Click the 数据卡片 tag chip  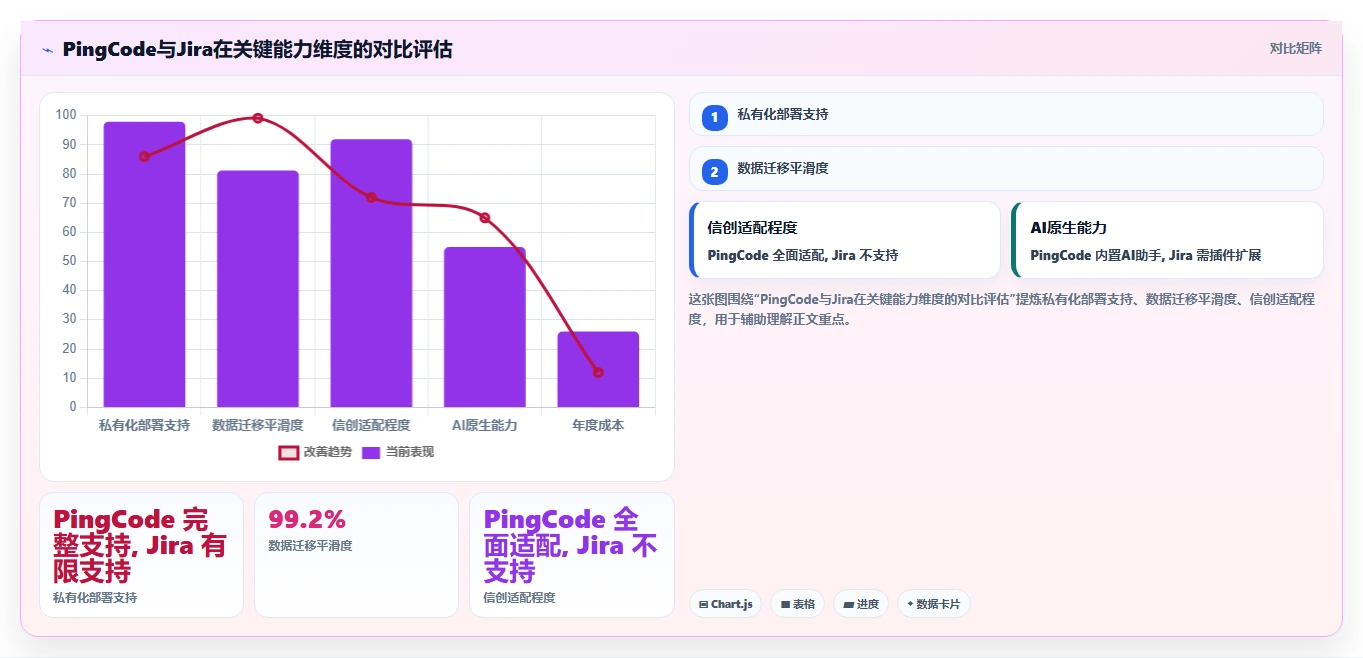(x=933, y=604)
